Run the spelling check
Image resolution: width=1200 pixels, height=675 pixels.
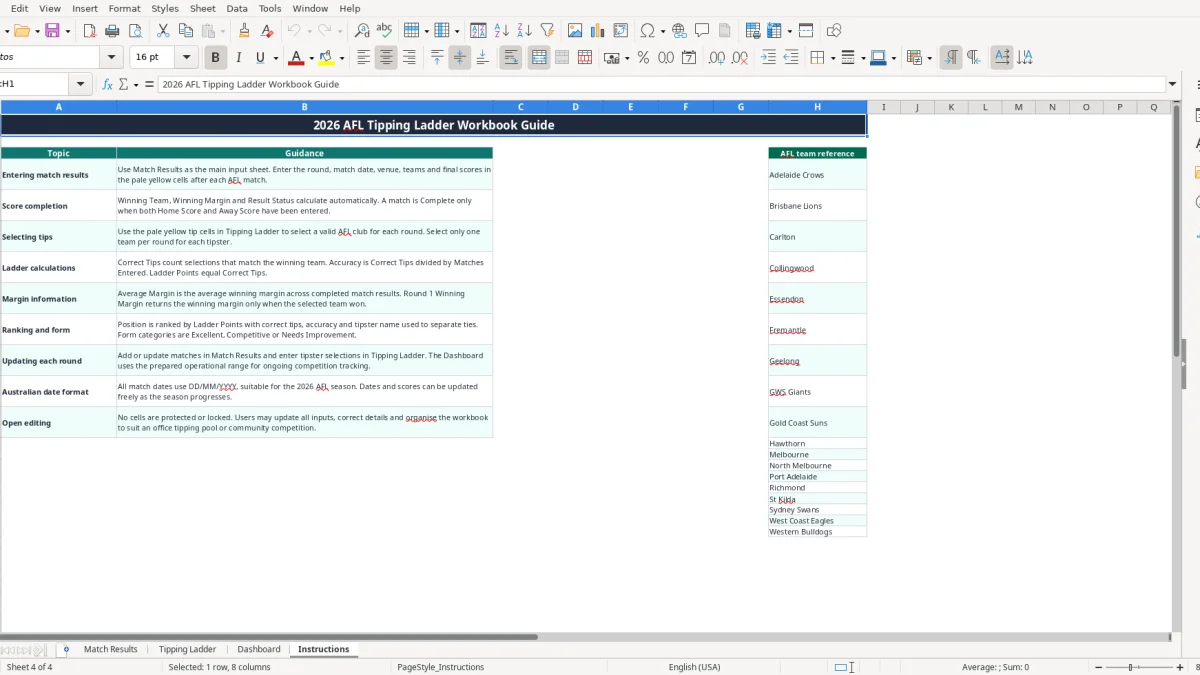[x=384, y=31]
